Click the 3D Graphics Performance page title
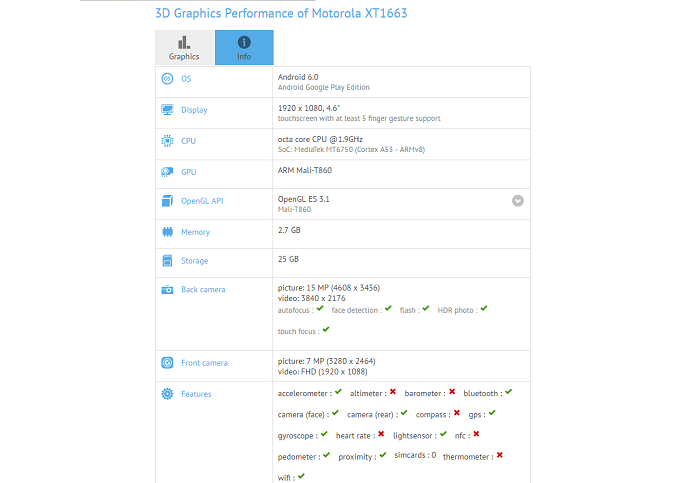The image size is (700, 483). [281, 14]
